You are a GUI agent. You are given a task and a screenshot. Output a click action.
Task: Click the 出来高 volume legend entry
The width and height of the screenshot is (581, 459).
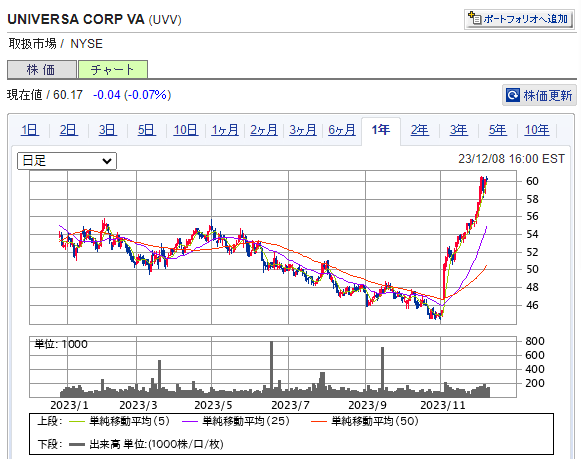(x=146, y=444)
